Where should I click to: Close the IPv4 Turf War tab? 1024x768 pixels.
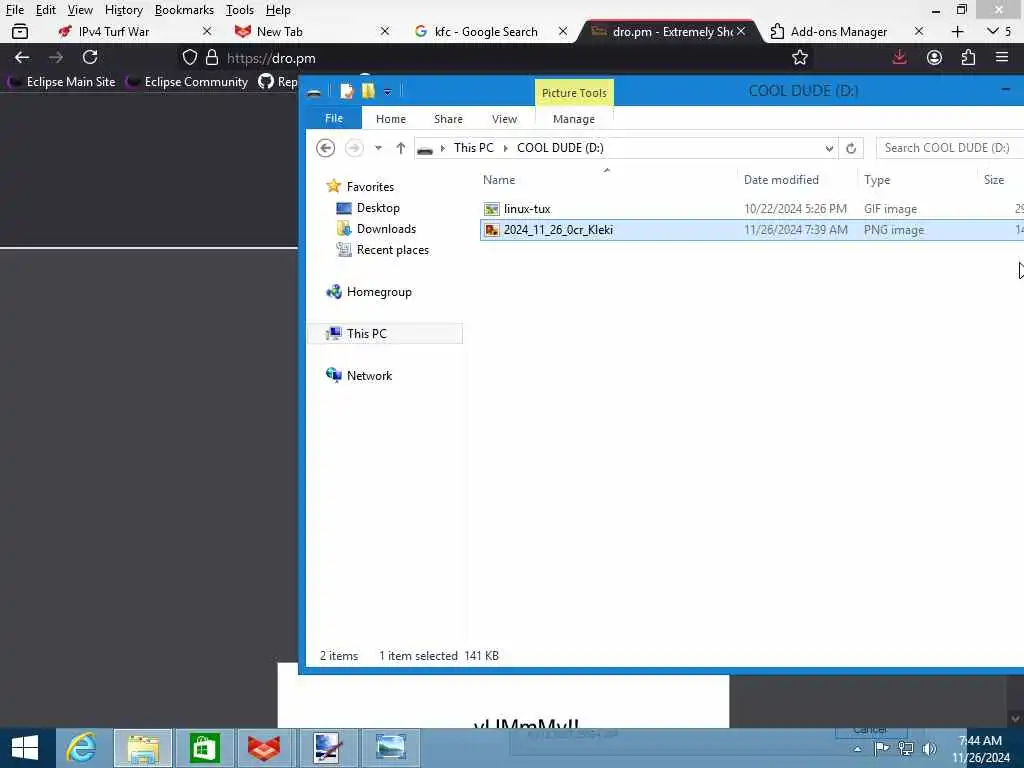point(206,31)
